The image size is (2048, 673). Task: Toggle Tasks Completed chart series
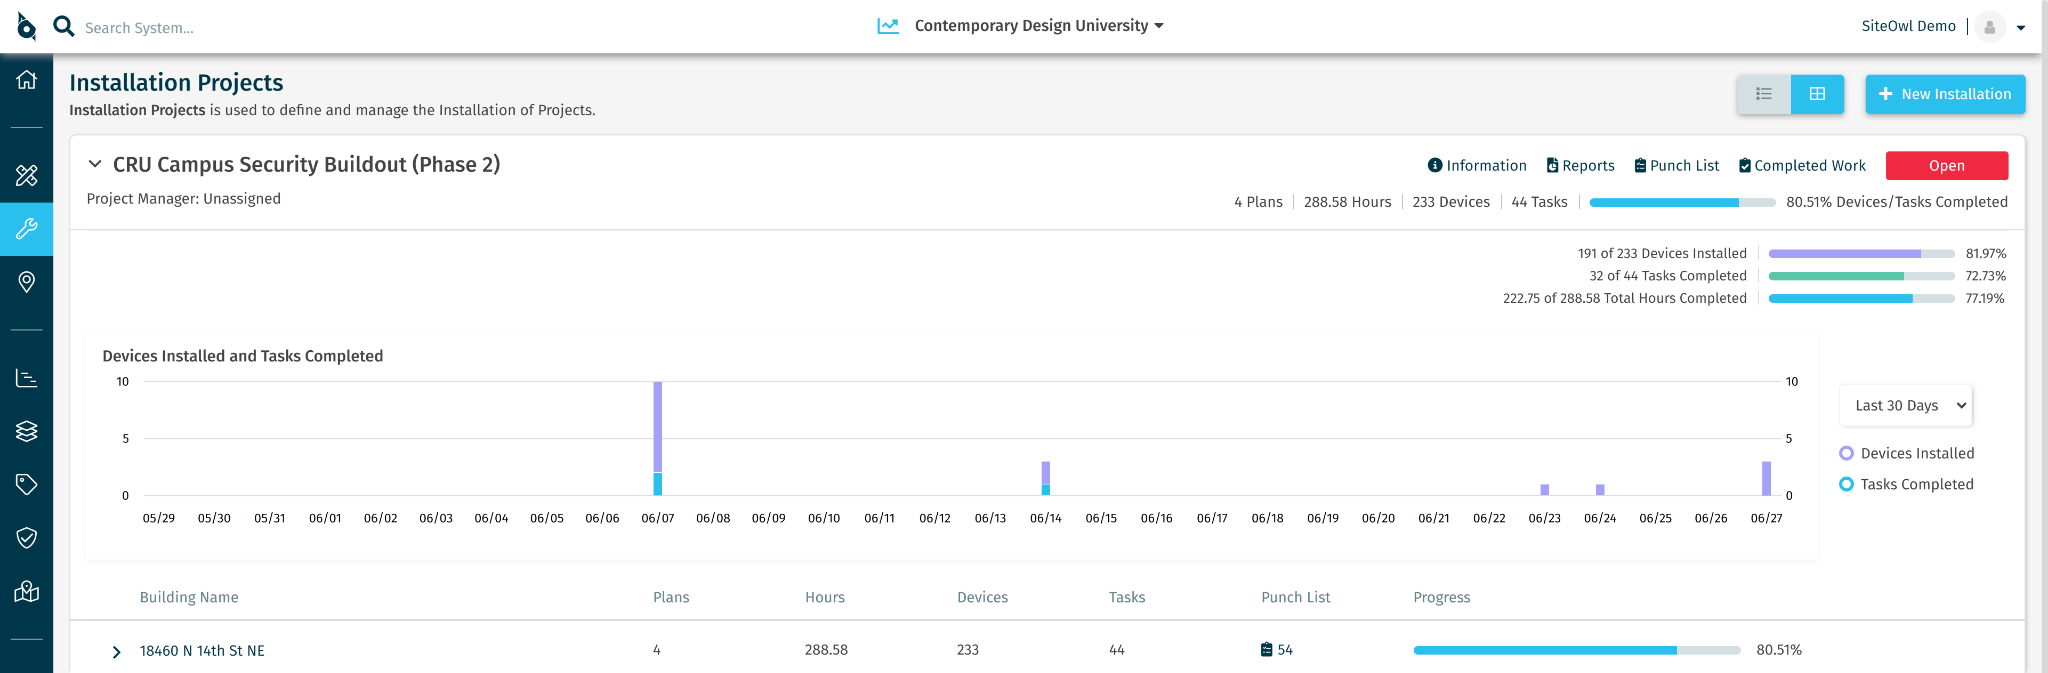[x=1906, y=484]
